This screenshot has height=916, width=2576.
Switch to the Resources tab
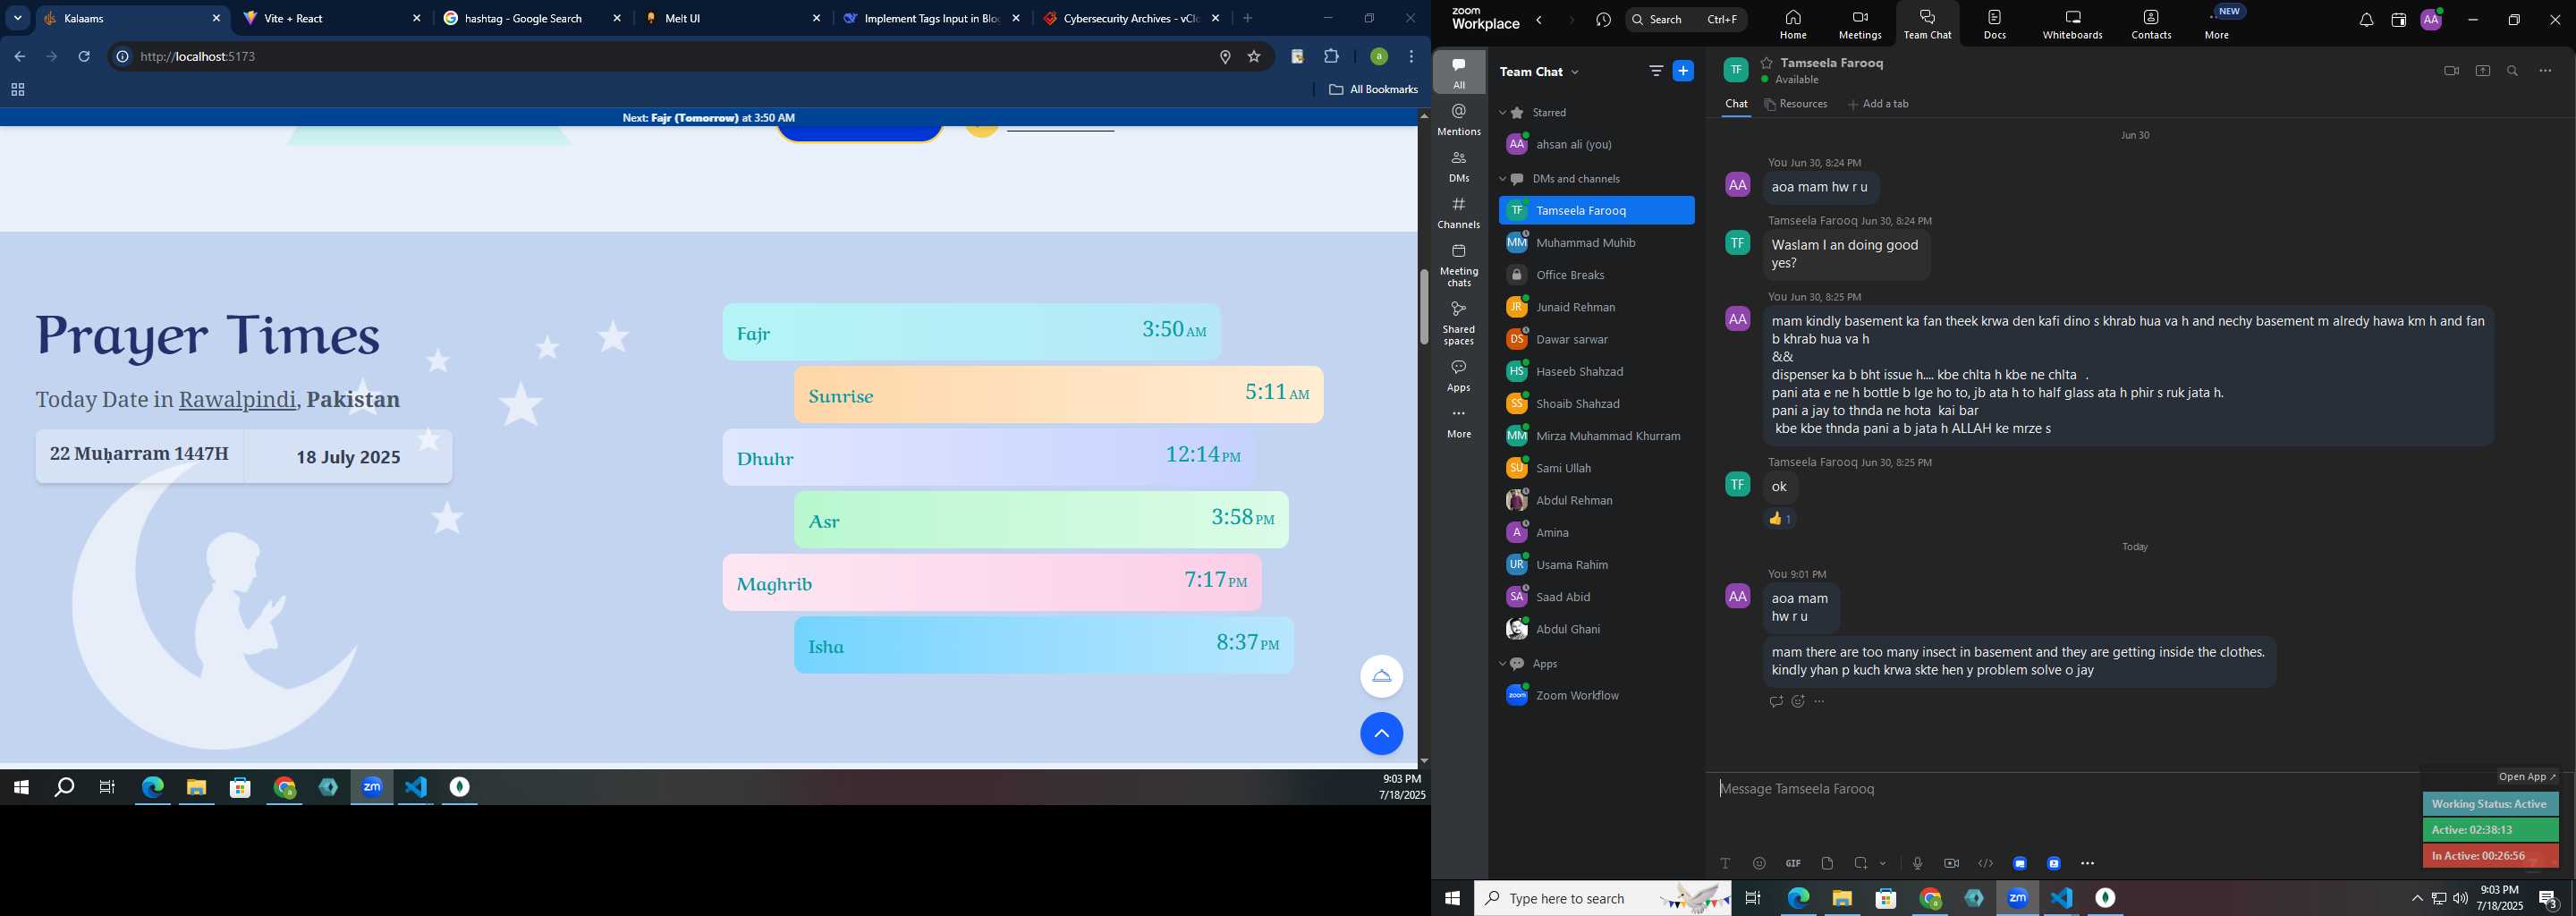point(1796,104)
